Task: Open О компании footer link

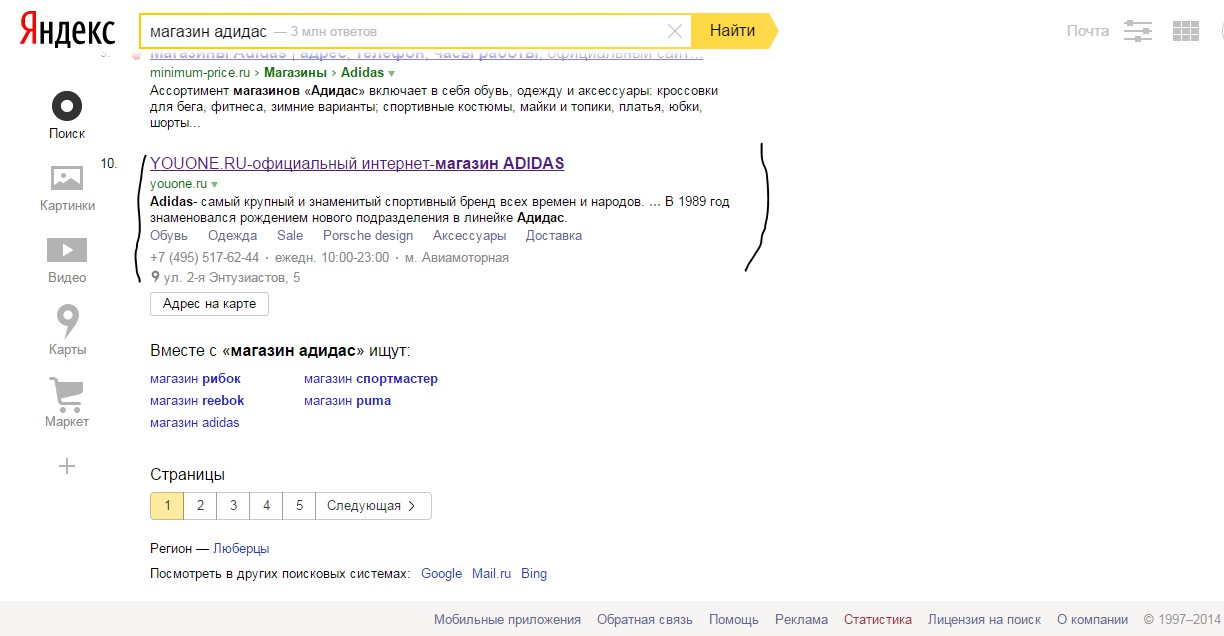Action: click(1092, 620)
